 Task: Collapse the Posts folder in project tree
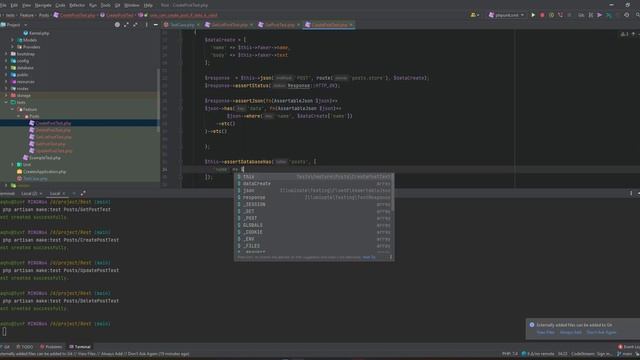tap(19, 116)
